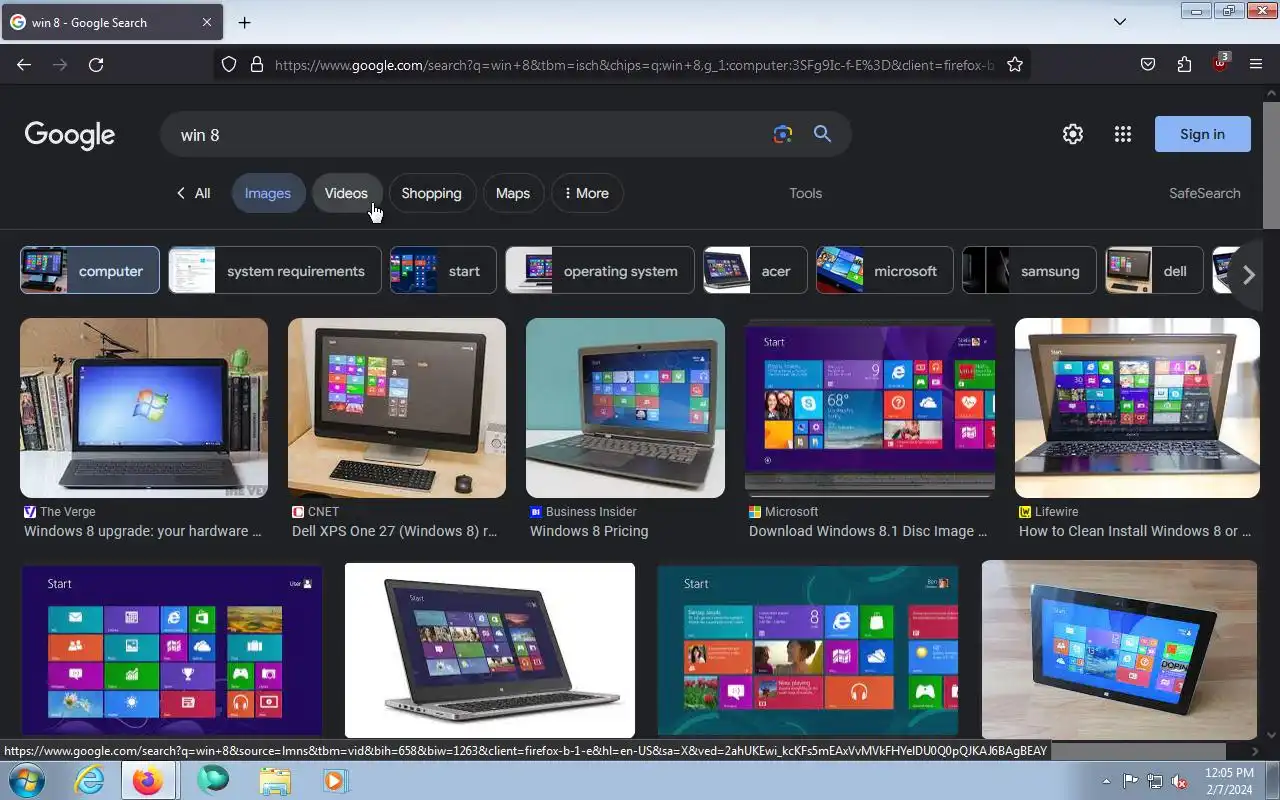Open the Windows Start orb
1280x800 pixels.
pyautogui.click(x=26, y=780)
